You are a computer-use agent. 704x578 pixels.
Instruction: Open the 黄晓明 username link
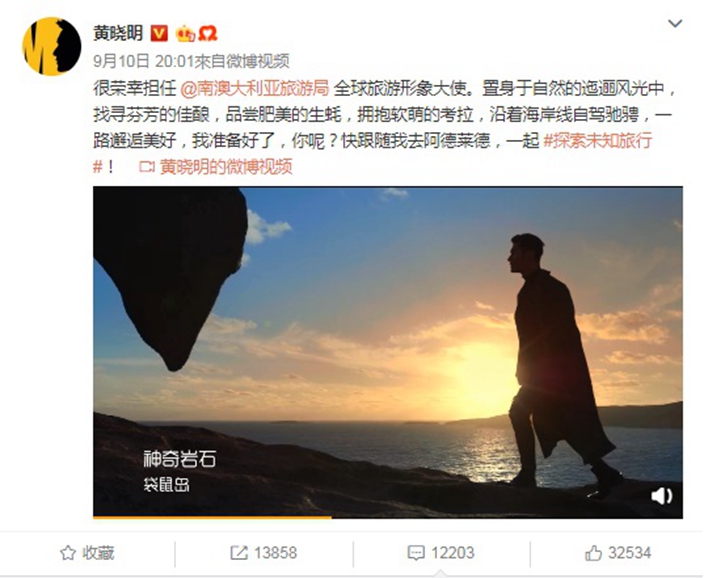(x=118, y=33)
